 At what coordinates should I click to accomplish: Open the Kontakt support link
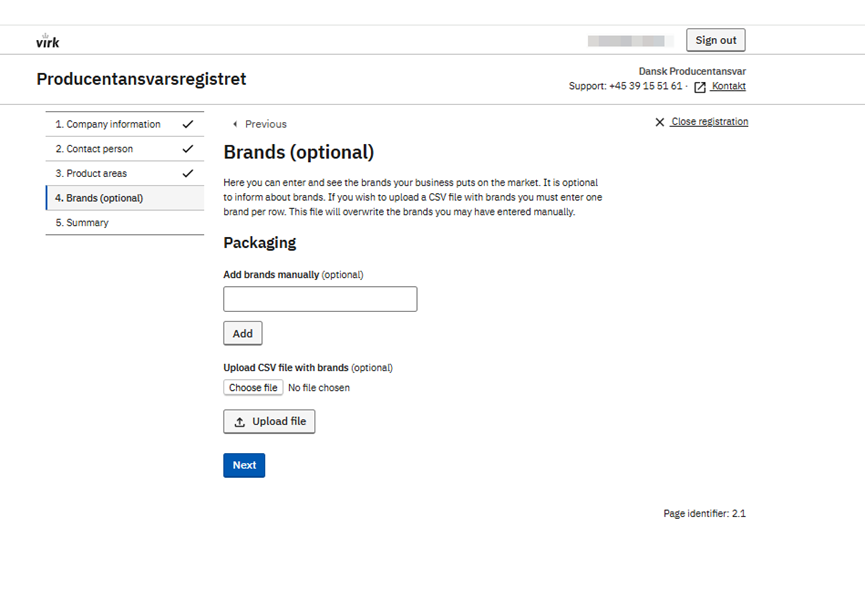click(728, 87)
